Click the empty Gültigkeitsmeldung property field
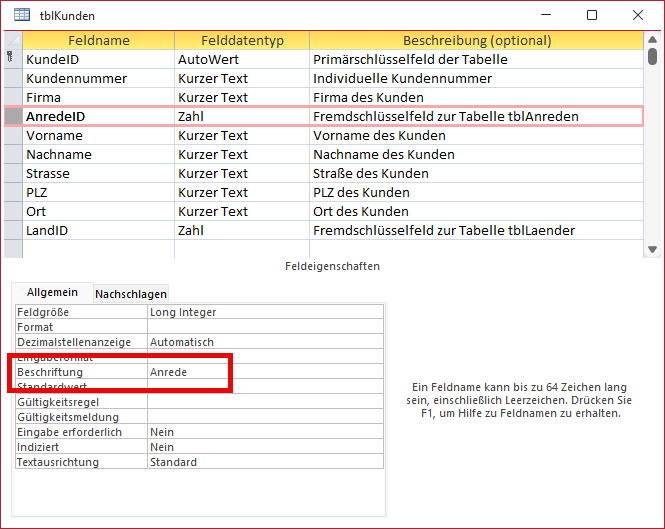The width and height of the screenshot is (665, 529). coord(265,417)
